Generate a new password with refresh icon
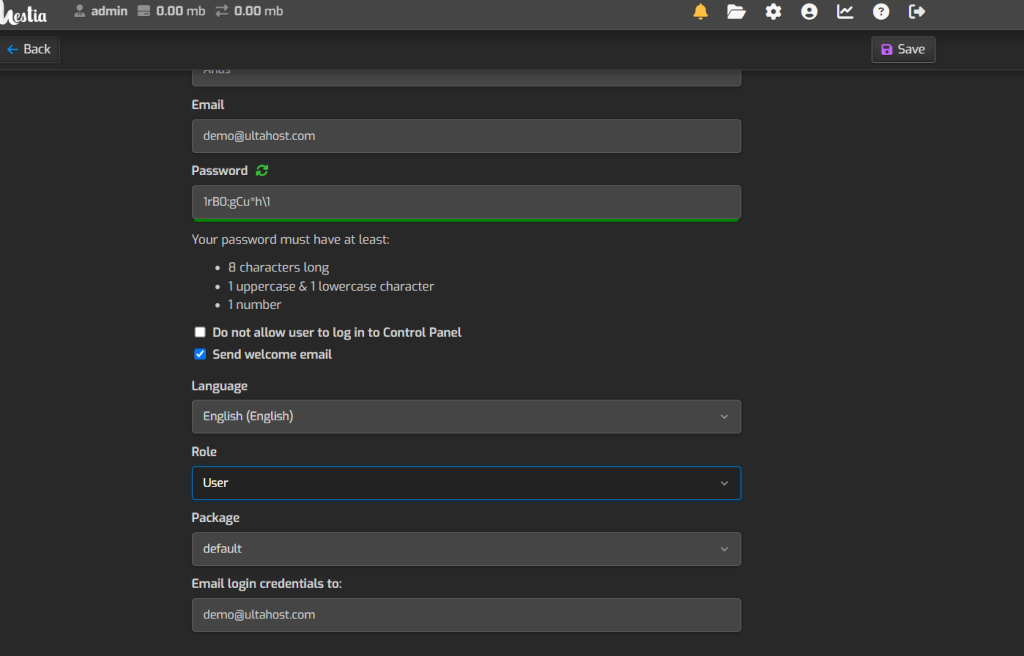This screenshot has height=656, width=1024. click(262, 171)
